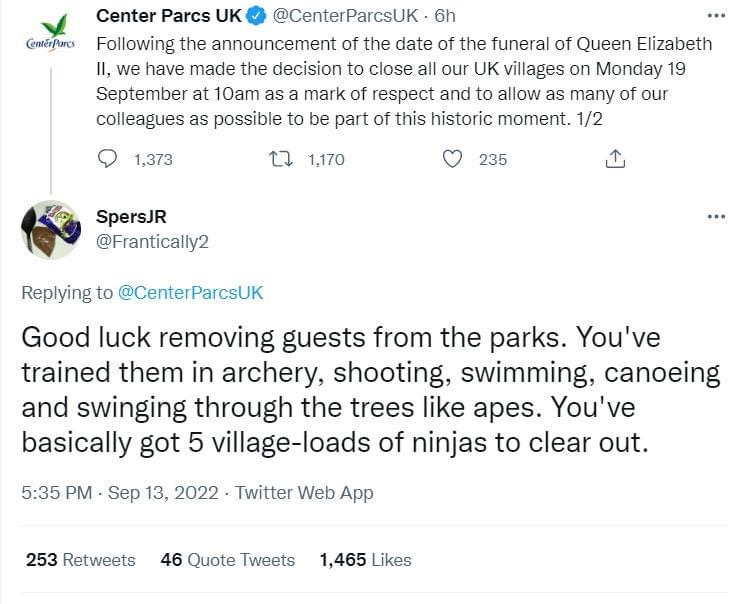Open more options on SpersJR reply
This screenshot has height=604, width=733.
pos(715,217)
